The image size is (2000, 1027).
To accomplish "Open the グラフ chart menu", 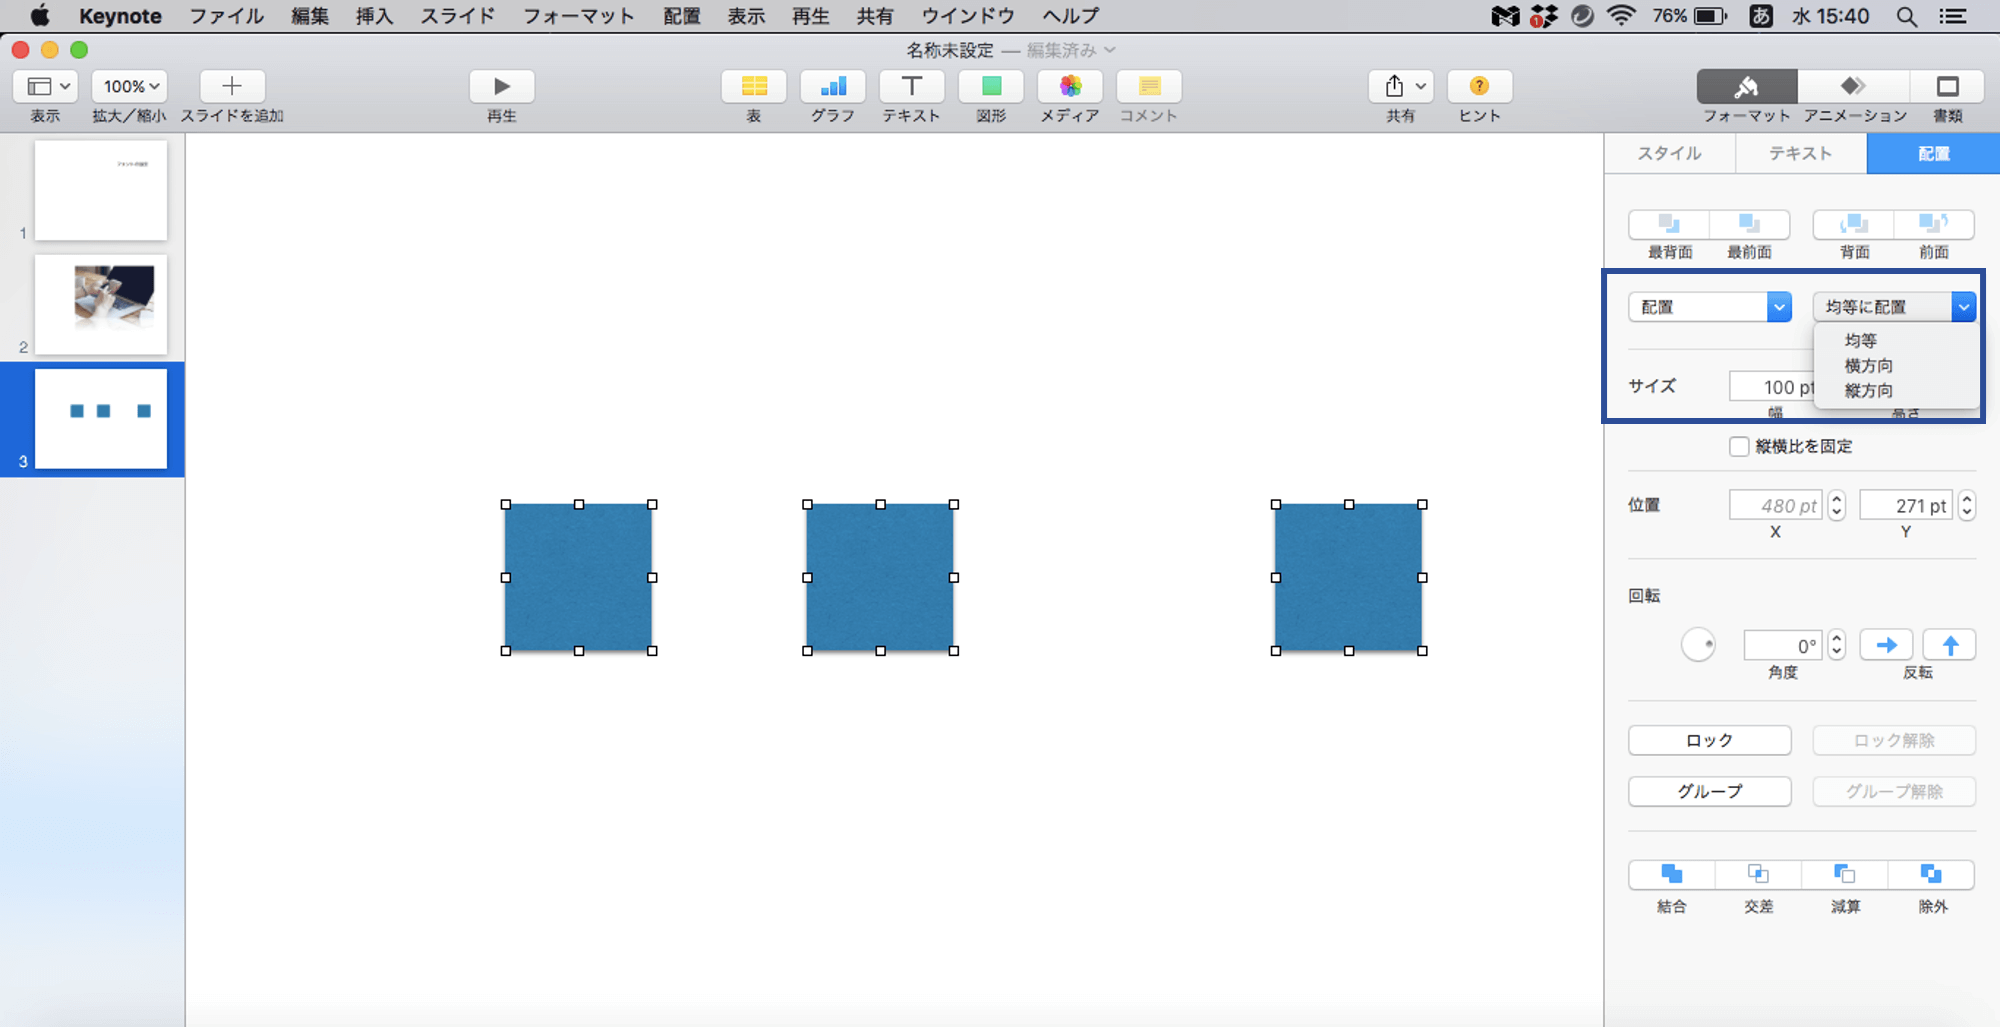I will coord(833,86).
